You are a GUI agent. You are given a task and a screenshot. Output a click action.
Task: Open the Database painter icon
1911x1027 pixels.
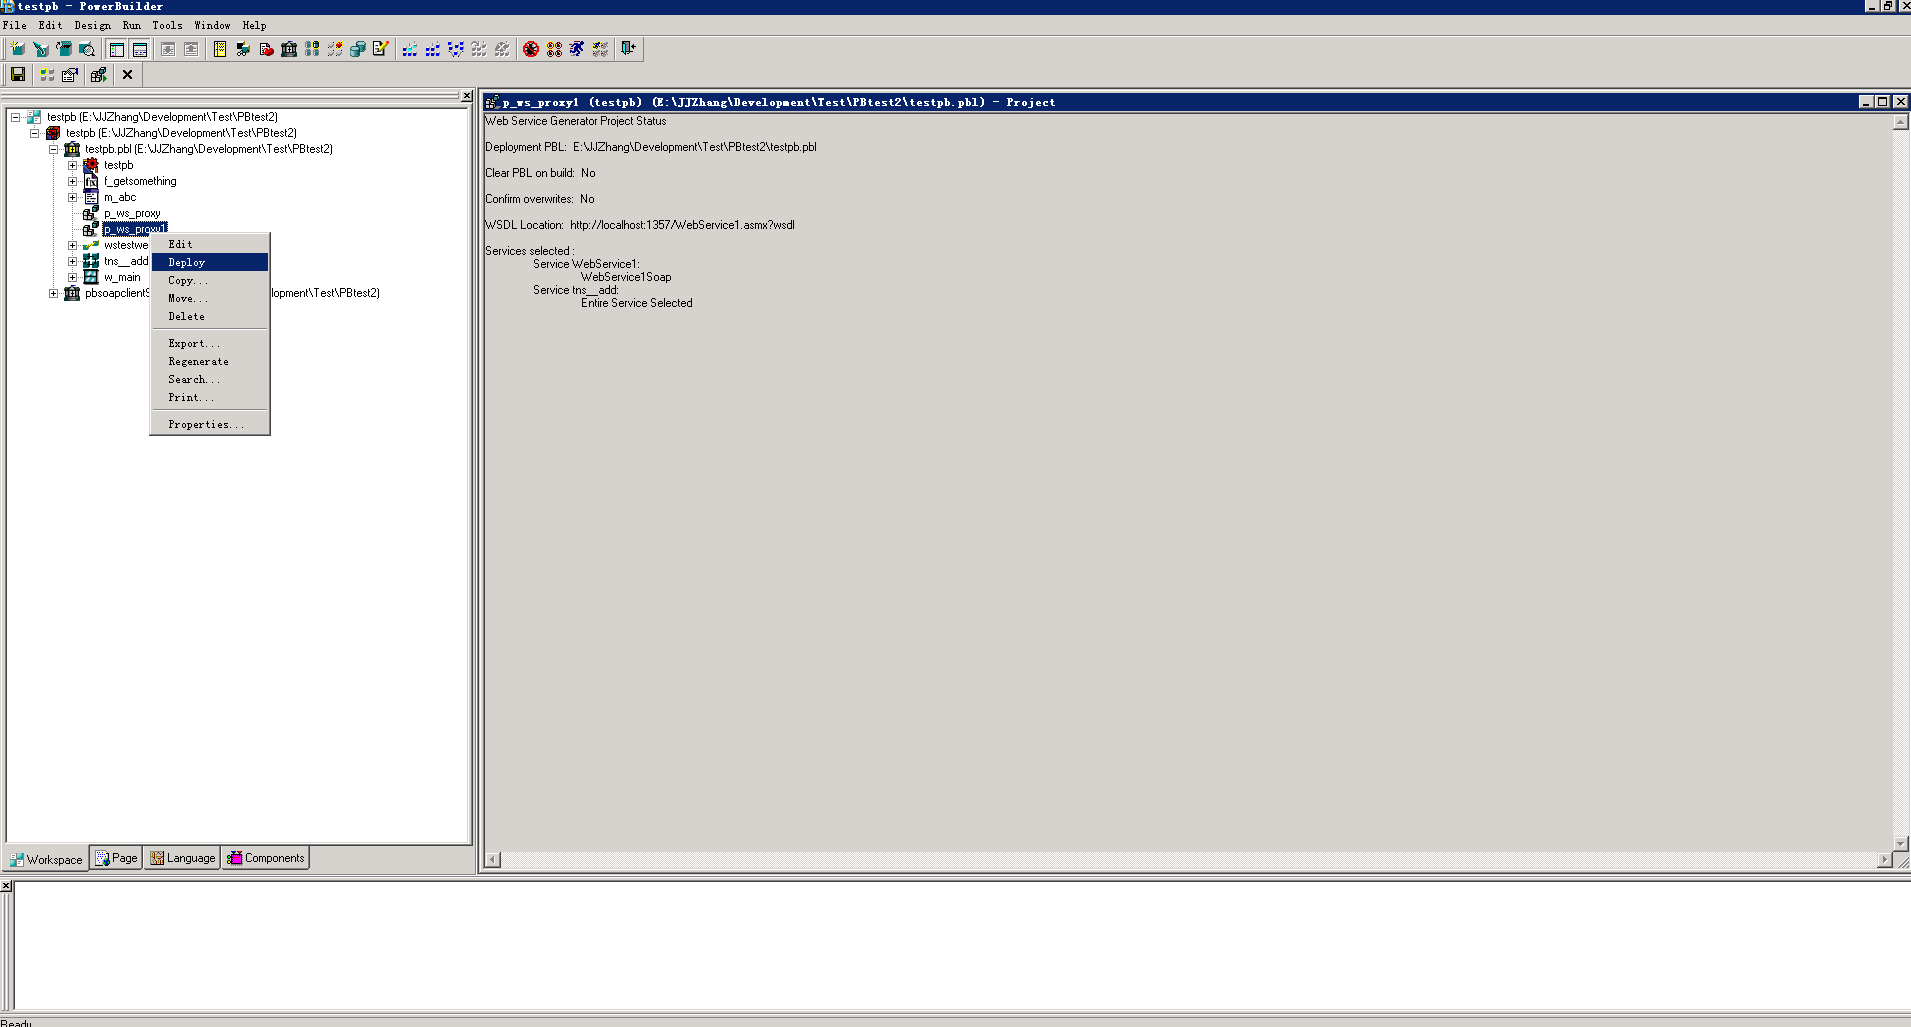358,49
